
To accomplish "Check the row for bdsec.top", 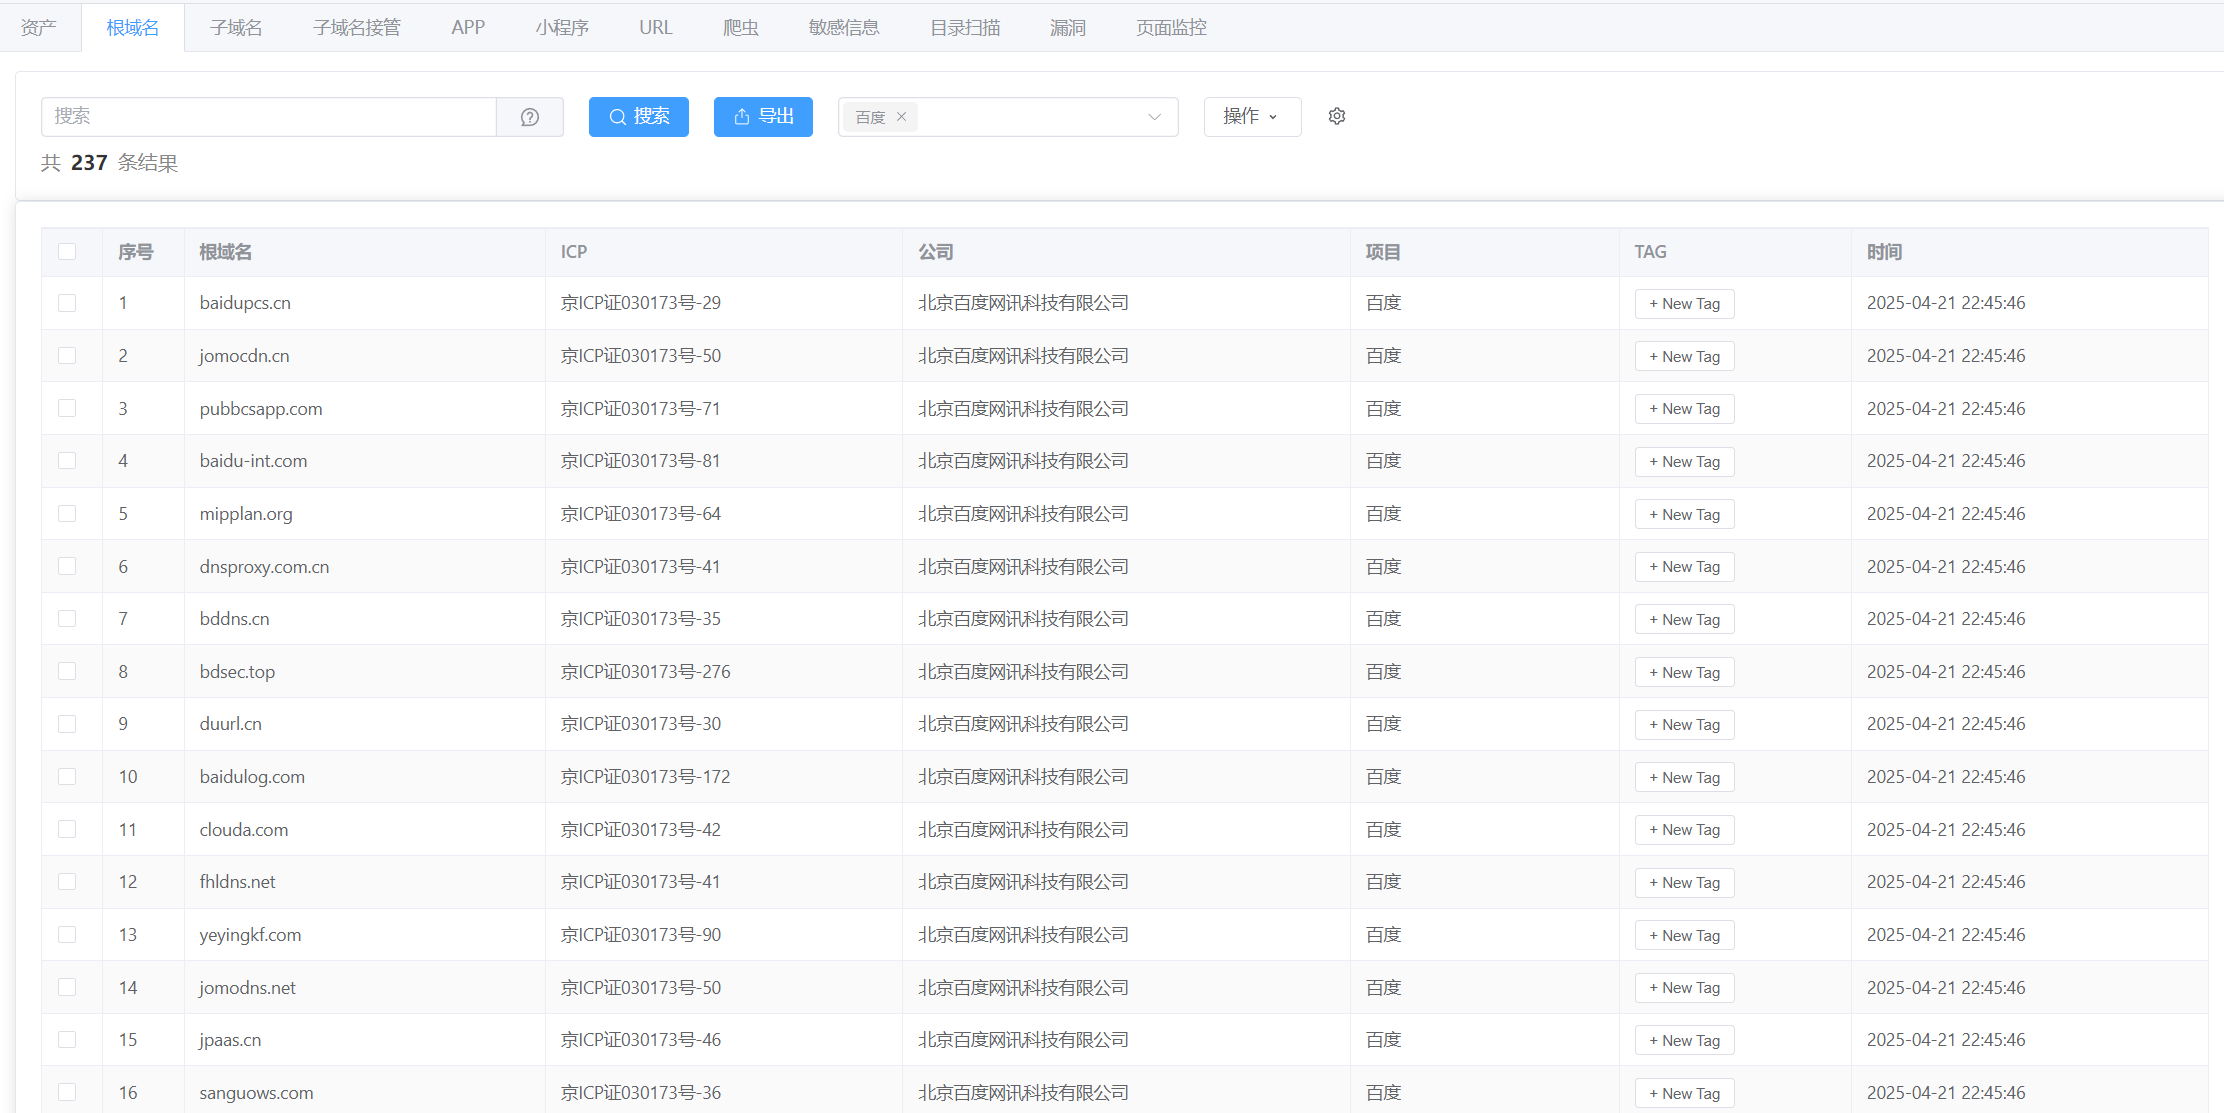I will (x=67, y=671).
